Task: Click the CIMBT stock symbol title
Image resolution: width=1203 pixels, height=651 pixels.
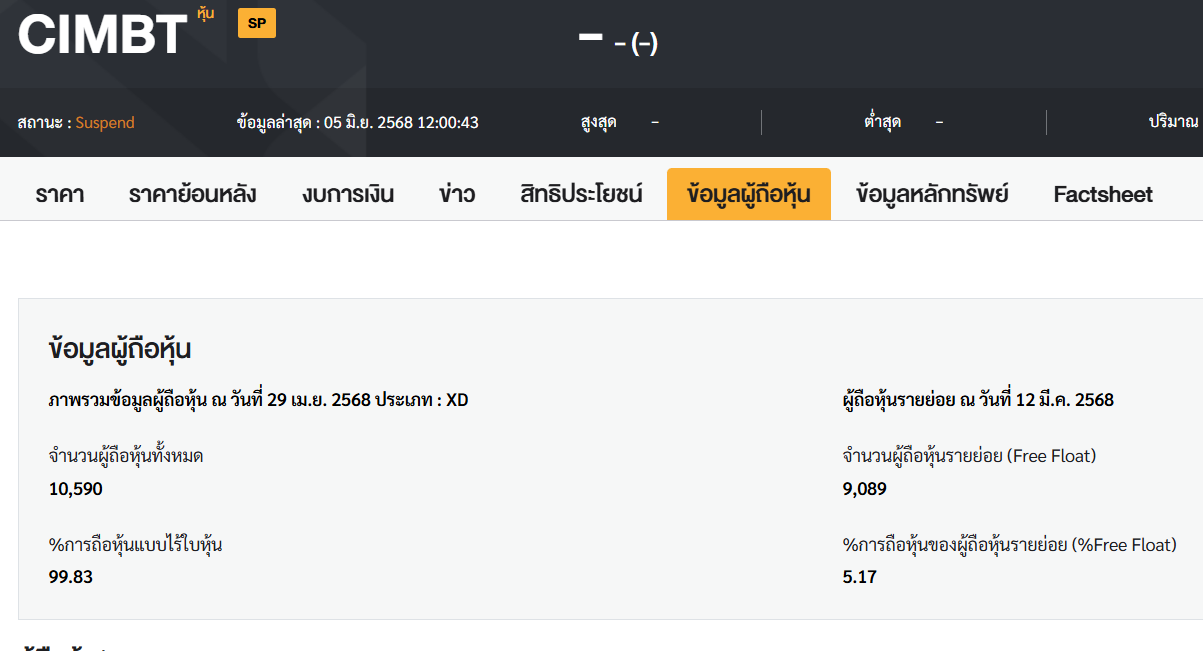Action: tap(103, 35)
